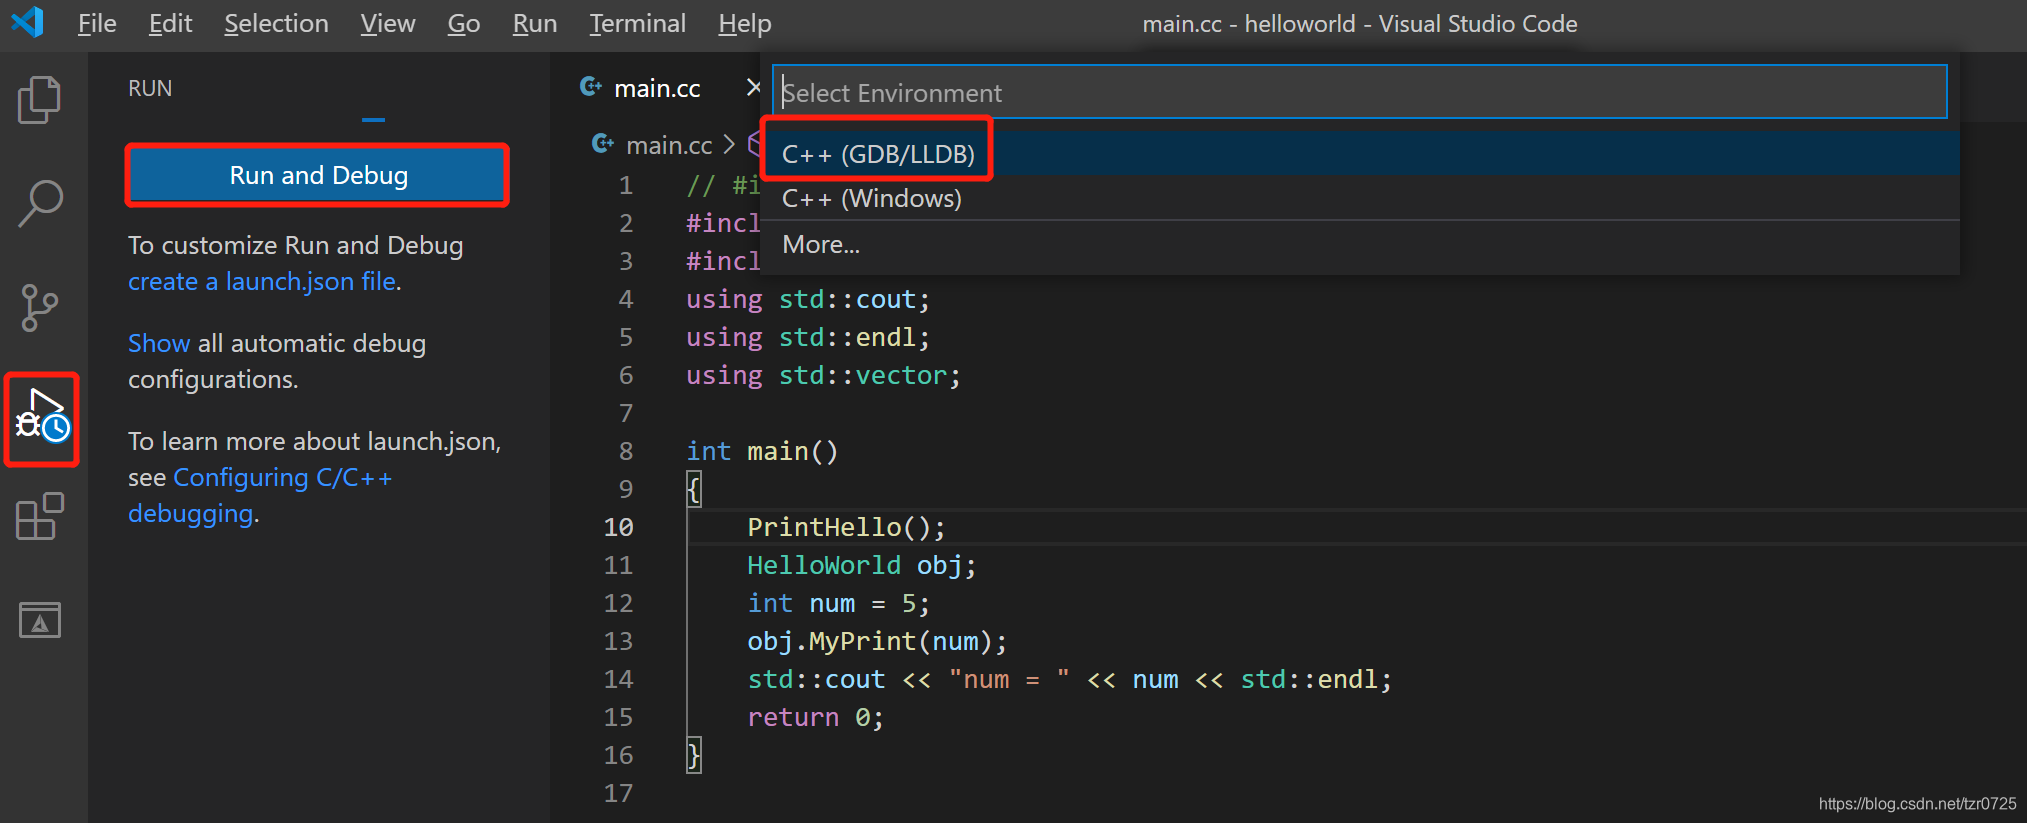Focus the Select Environment input box
The height and width of the screenshot is (823, 2027).
1360,92
